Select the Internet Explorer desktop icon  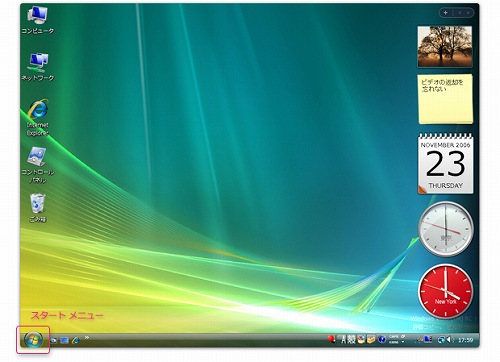pos(38,117)
